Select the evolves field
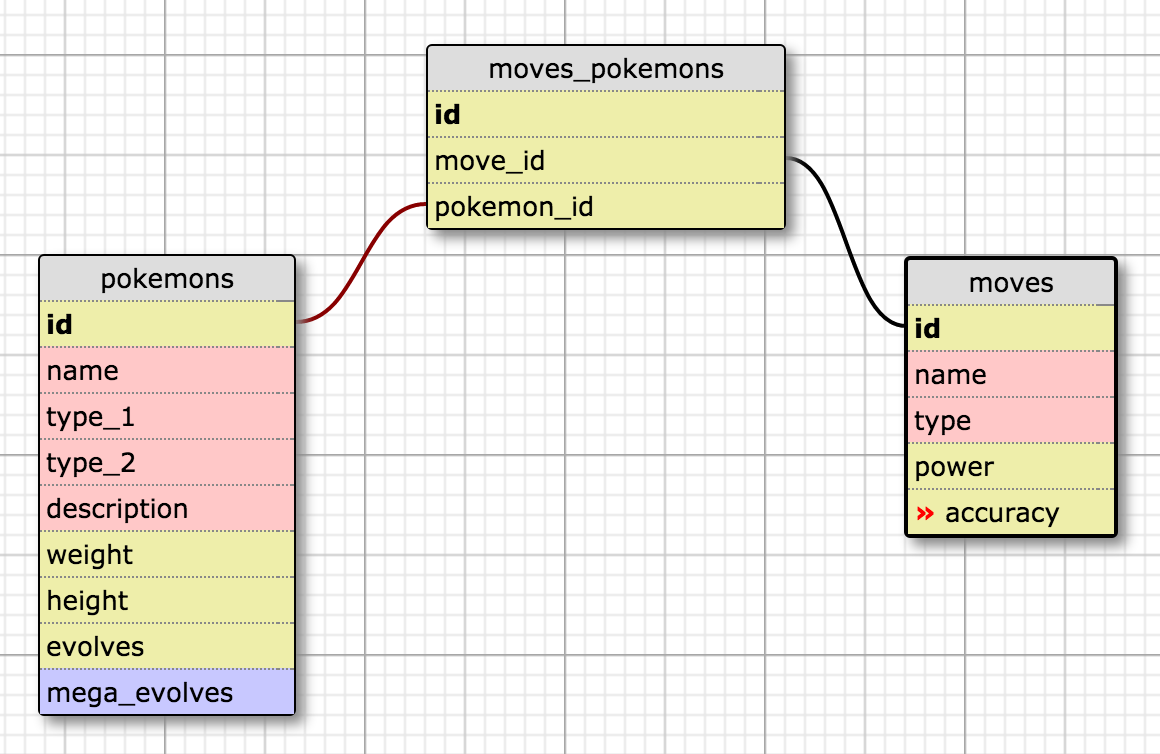 (x=167, y=646)
